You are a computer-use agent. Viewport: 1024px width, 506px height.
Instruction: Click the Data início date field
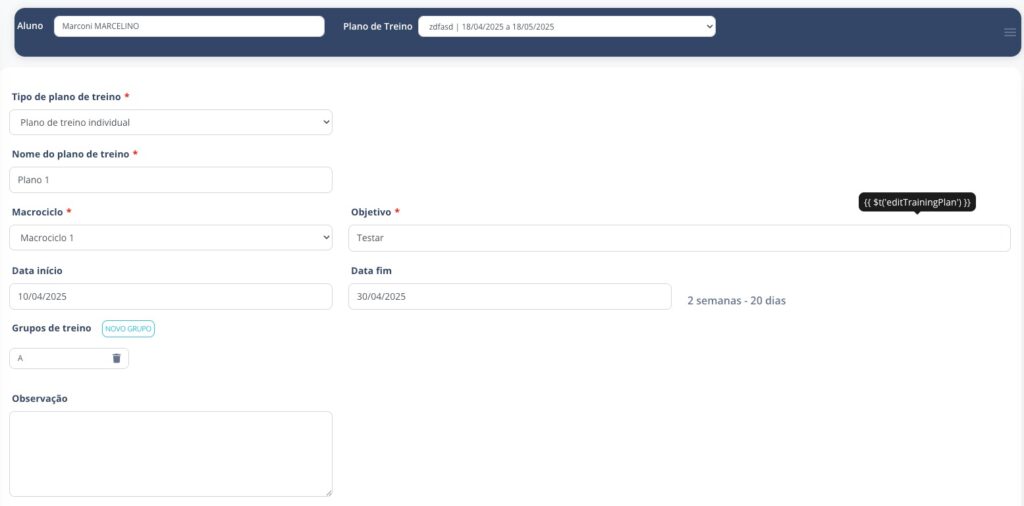coord(171,297)
